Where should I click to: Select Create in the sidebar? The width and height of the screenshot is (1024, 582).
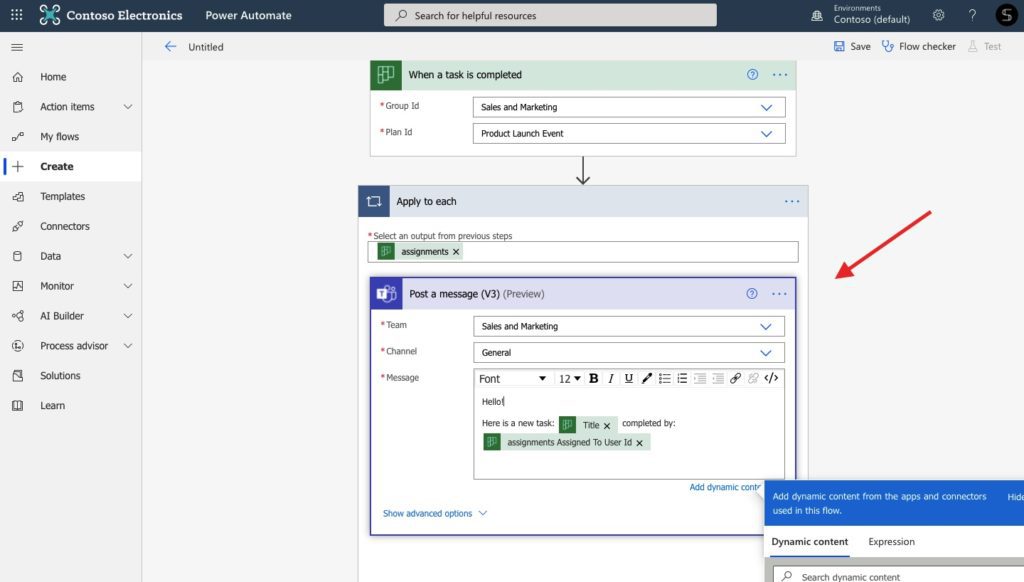pos(71,167)
